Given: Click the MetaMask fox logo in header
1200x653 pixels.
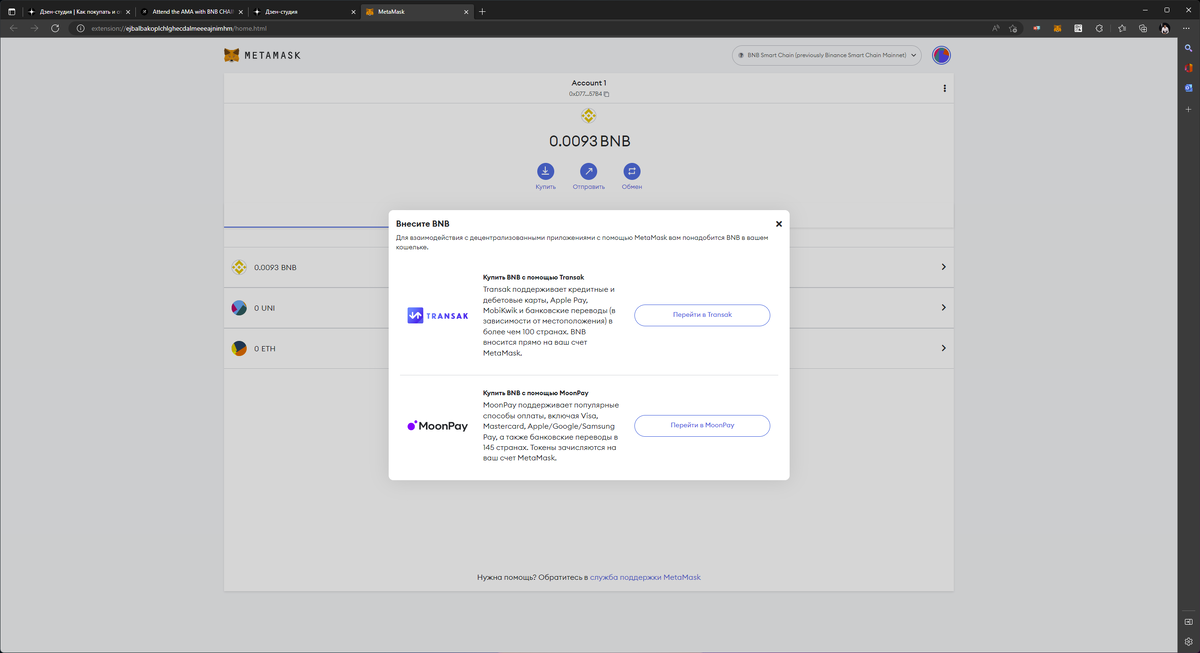Looking at the screenshot, I should (231, 55).
